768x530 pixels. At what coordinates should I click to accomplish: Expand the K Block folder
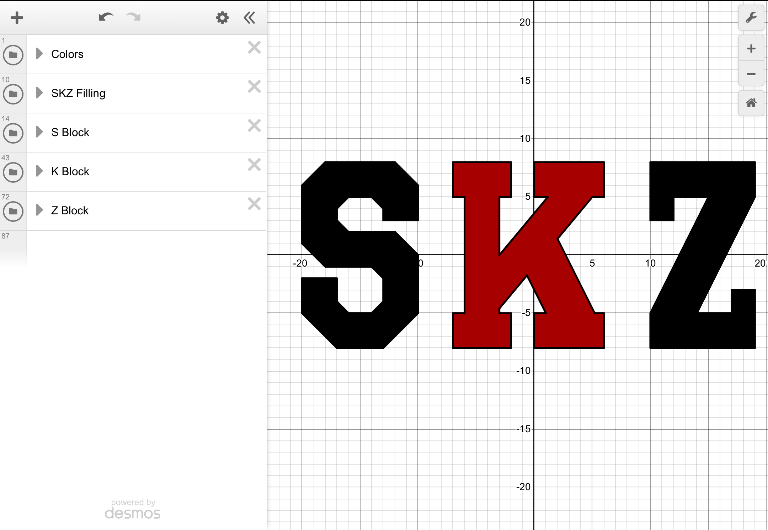[x=40, y=171]
